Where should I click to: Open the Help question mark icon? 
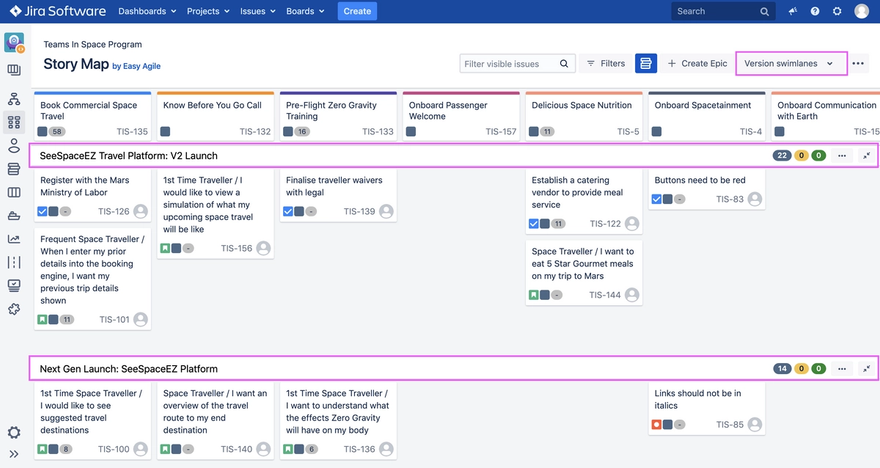click(815, 11)
